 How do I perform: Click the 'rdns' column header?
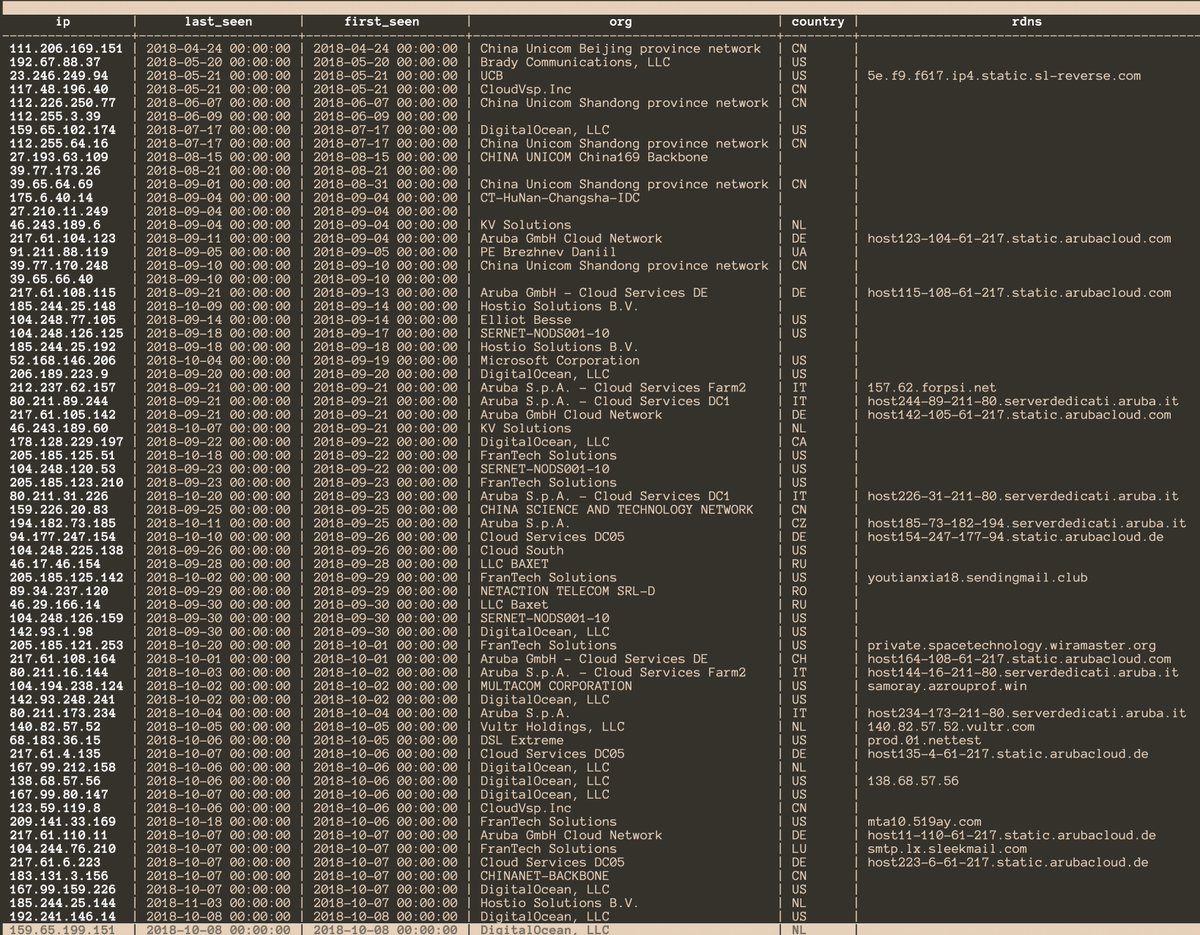point(1026,21)
